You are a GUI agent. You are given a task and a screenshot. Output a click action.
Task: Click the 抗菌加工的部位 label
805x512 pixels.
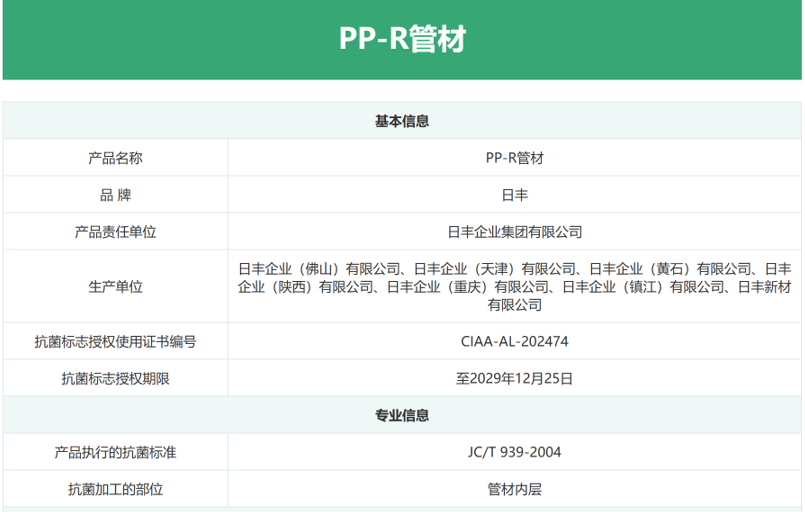[x=116, y=489]
